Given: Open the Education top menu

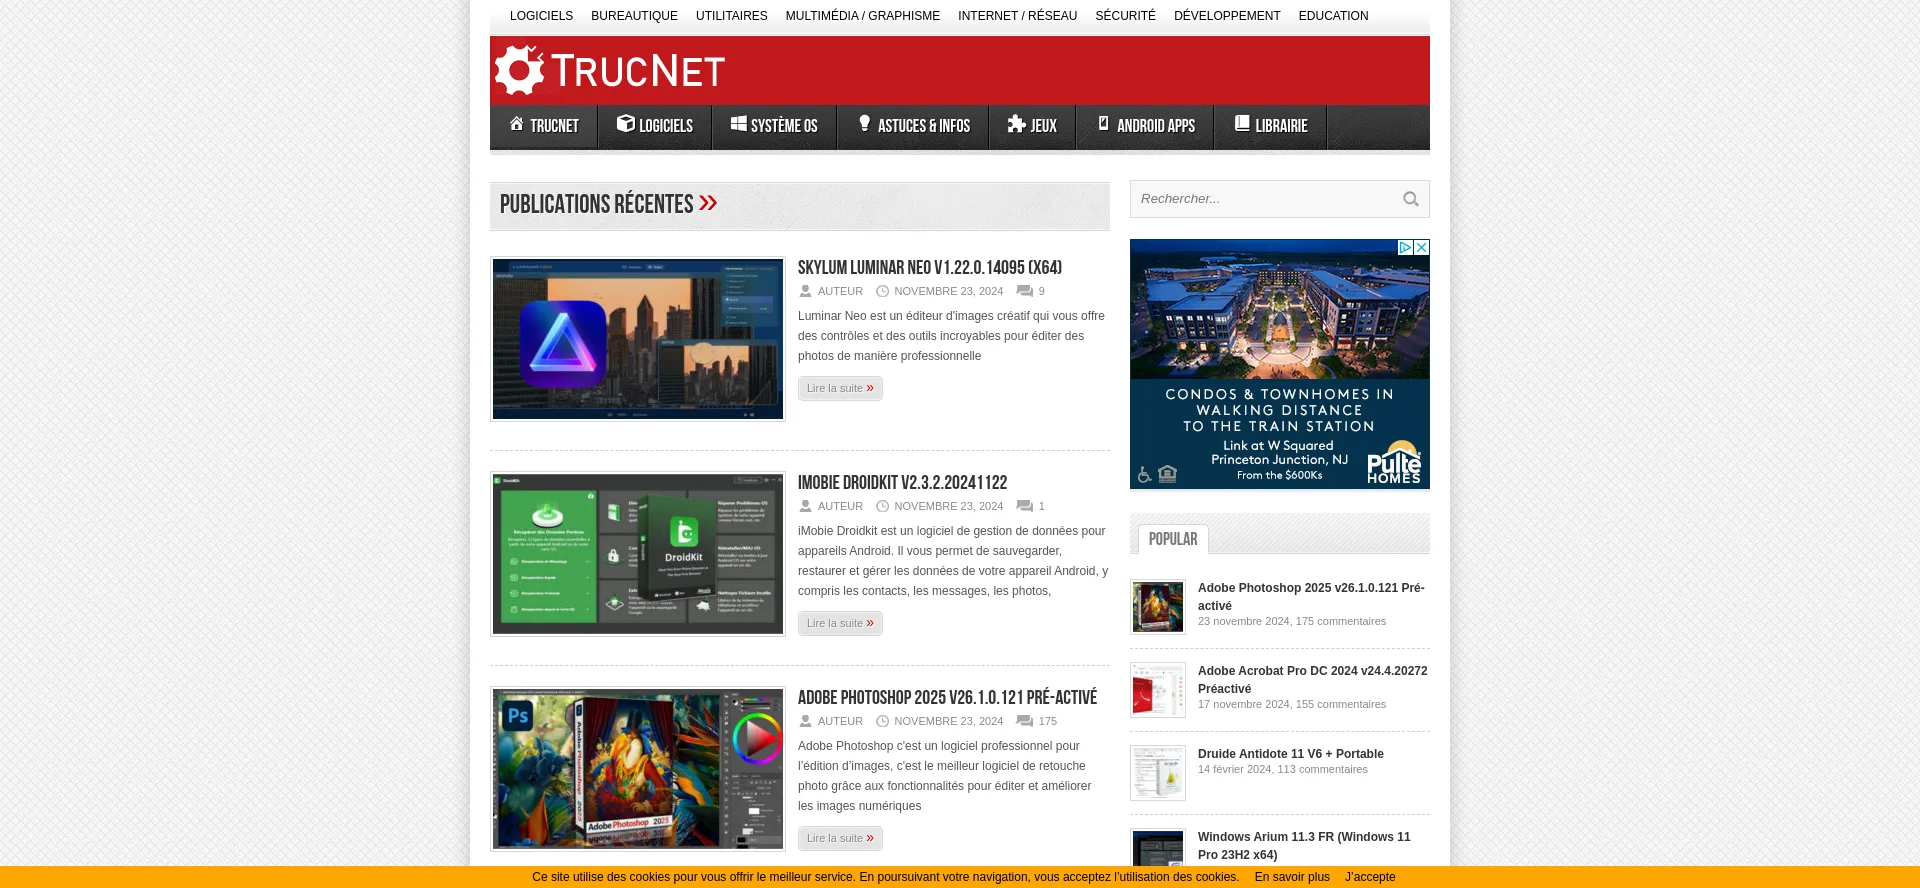Looking at the screenshot, I should pos(1333,16).
